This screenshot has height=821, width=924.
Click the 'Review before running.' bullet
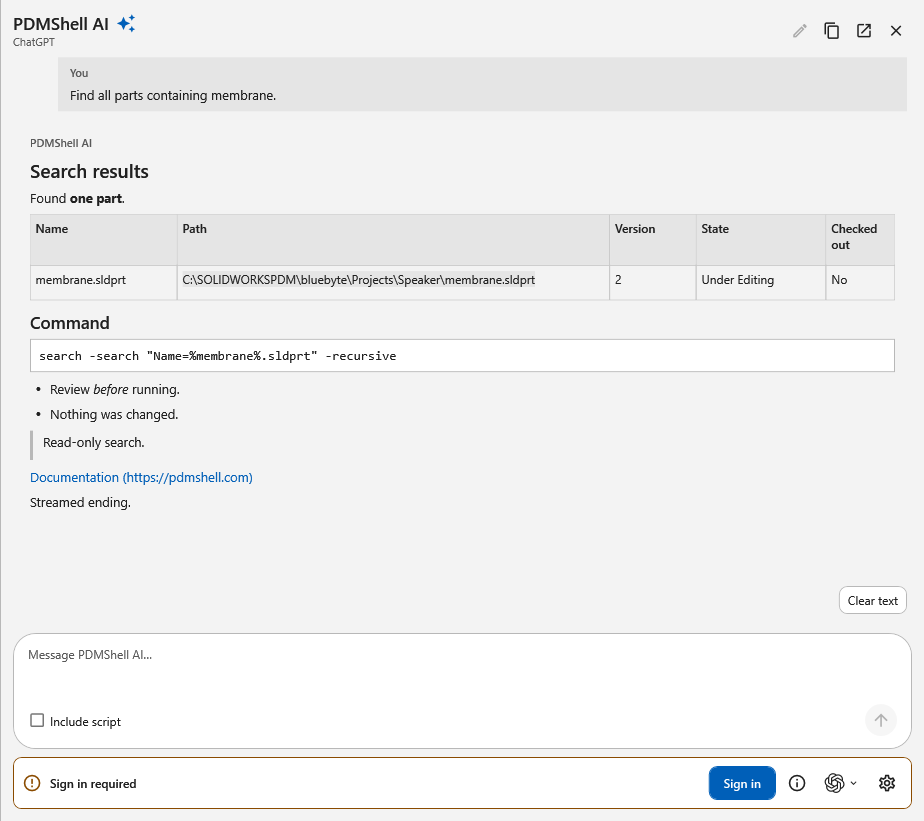pyautogui.click(x=114, y=390)
